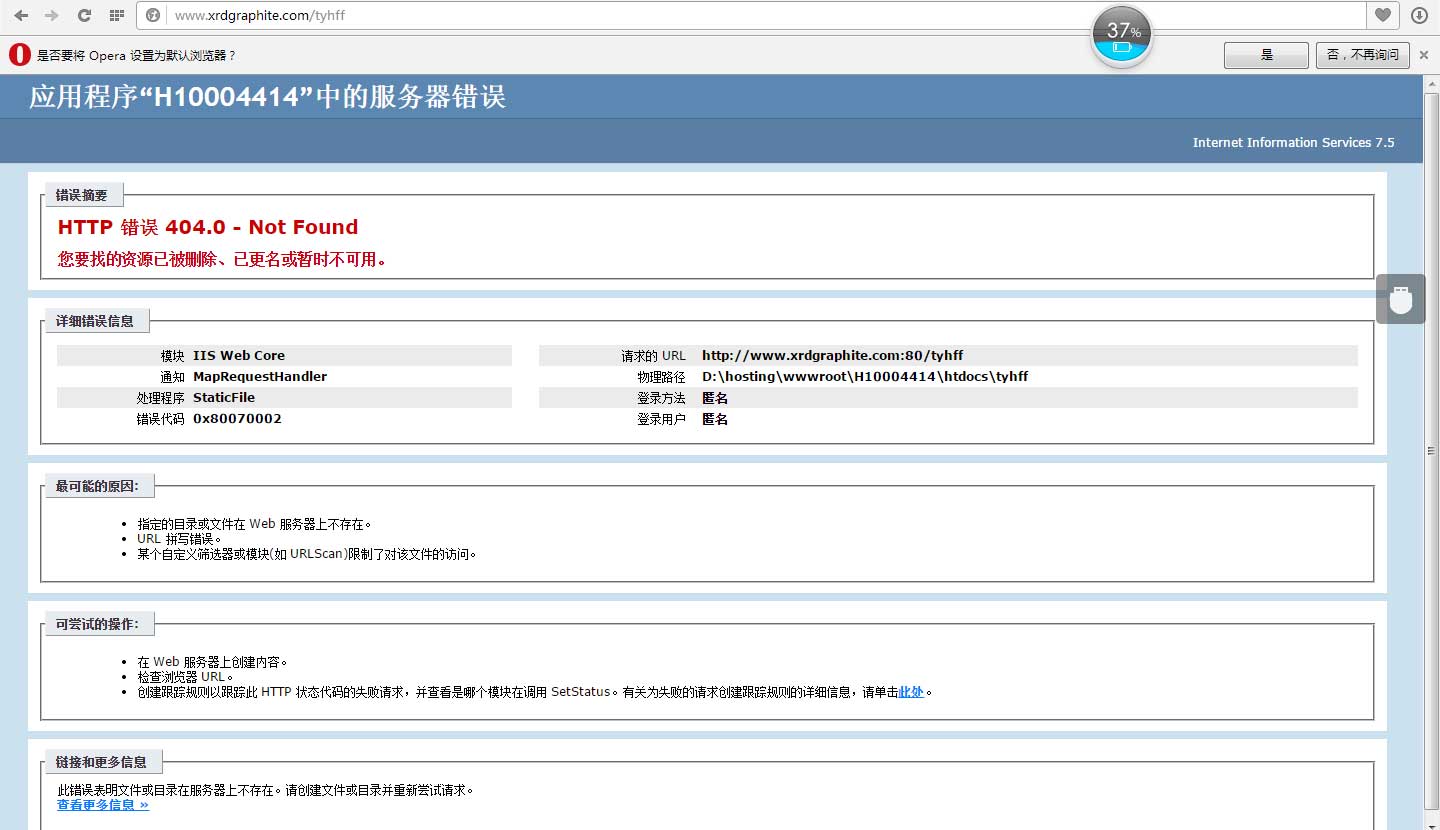
Task: Click the 37% battery widget
Action: click(x=1121, y=37)
